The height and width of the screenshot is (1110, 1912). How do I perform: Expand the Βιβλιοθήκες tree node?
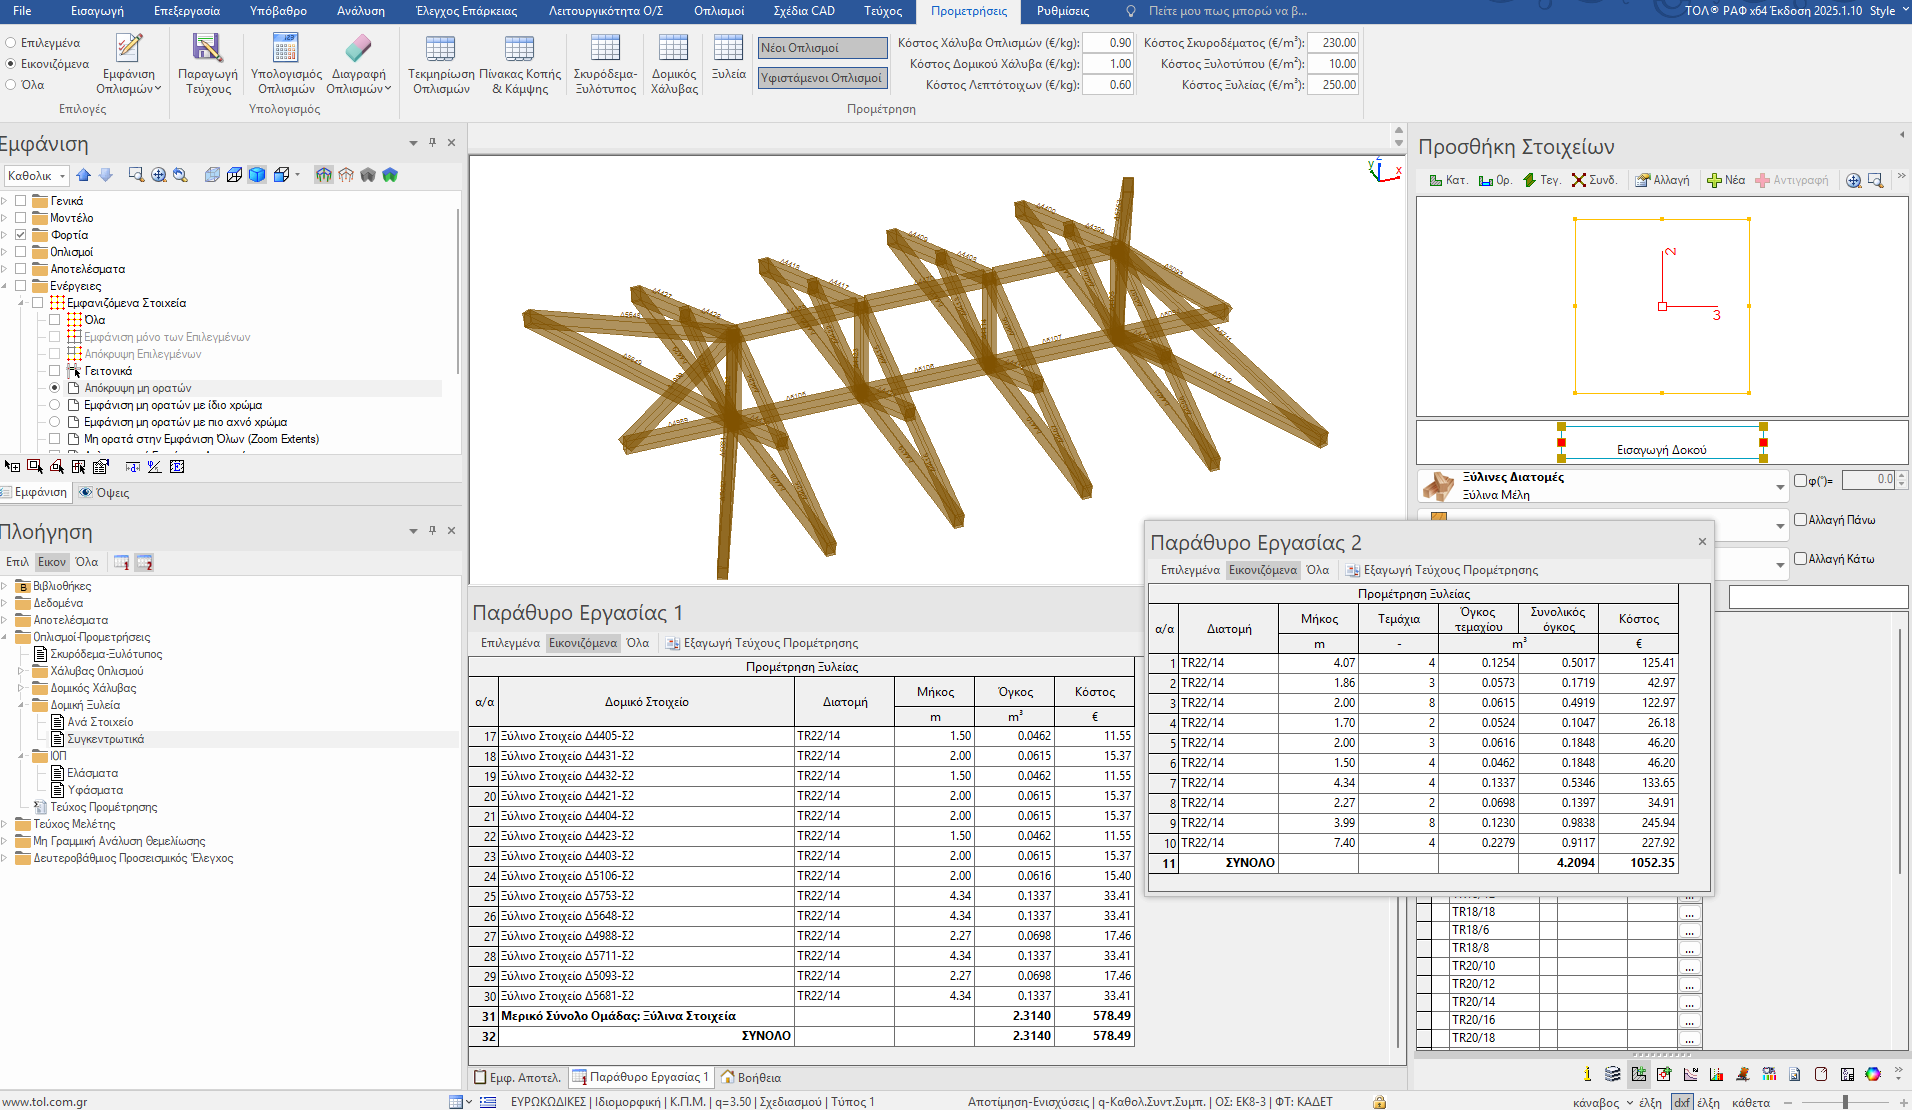[x=5, y=586]
